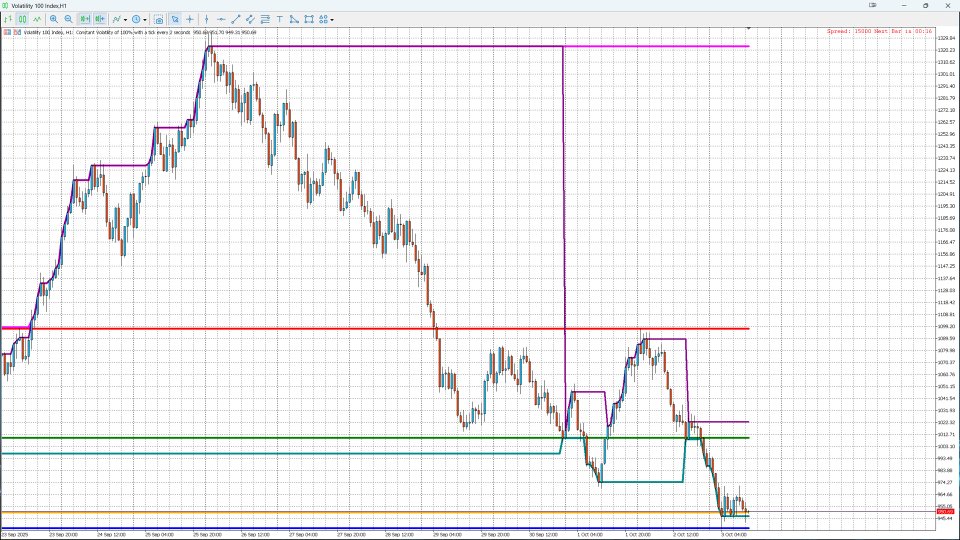Select the trendline drawing tool
Image resolution: width=960 pixels, height=540 pixels.
click(236, 19)
